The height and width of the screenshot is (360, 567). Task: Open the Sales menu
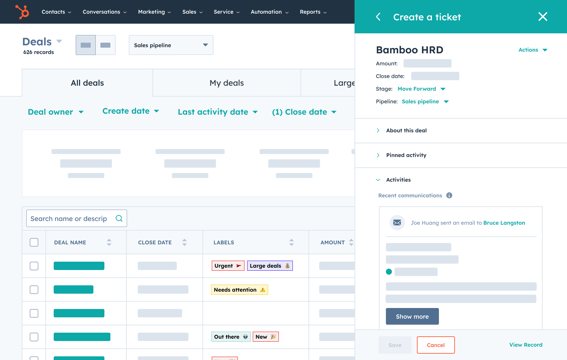[x=192, y=12]
